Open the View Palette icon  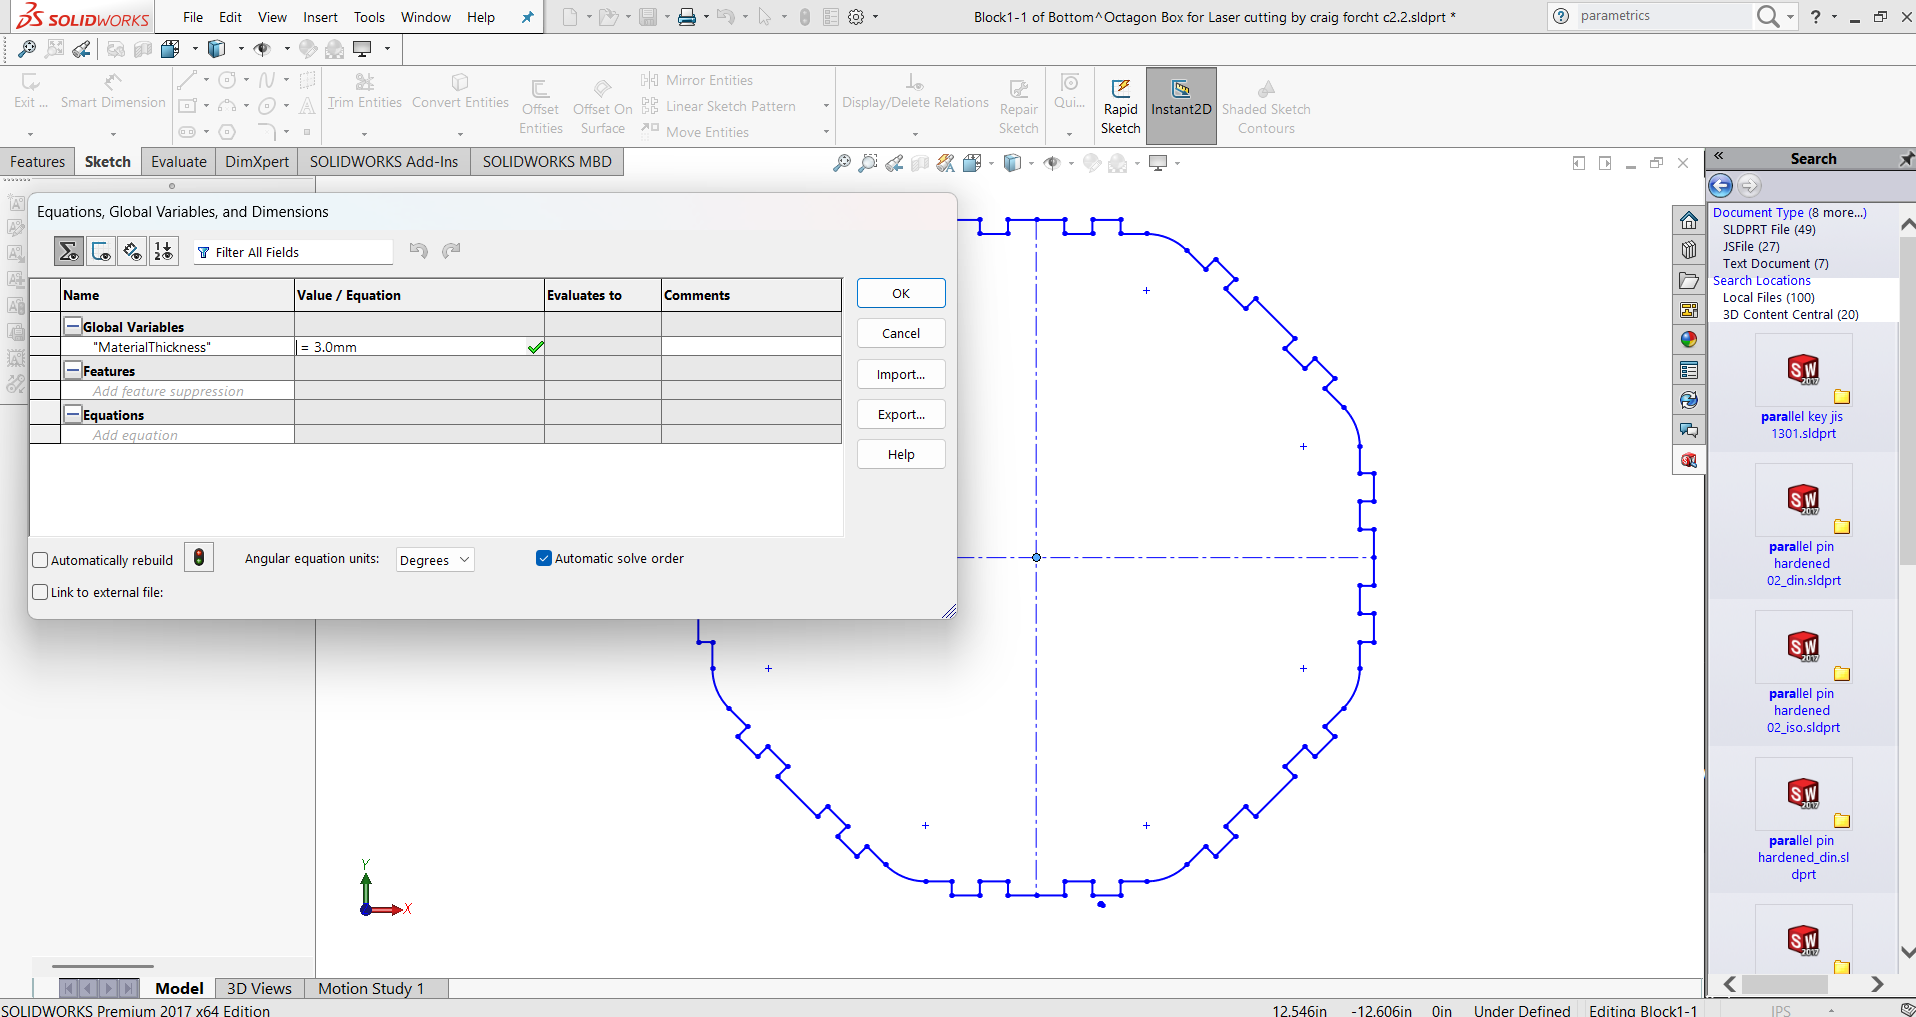pos(1689,310)
